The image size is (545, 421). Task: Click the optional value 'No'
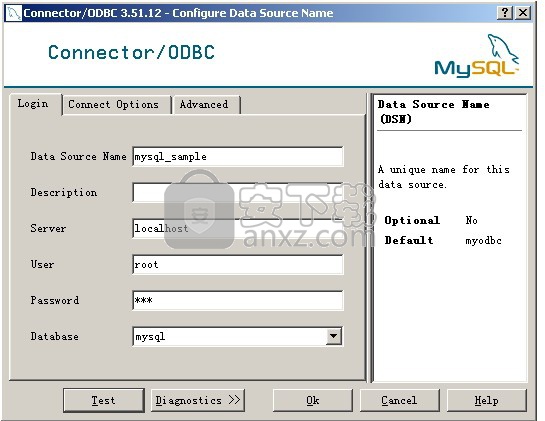click(471, 220)
